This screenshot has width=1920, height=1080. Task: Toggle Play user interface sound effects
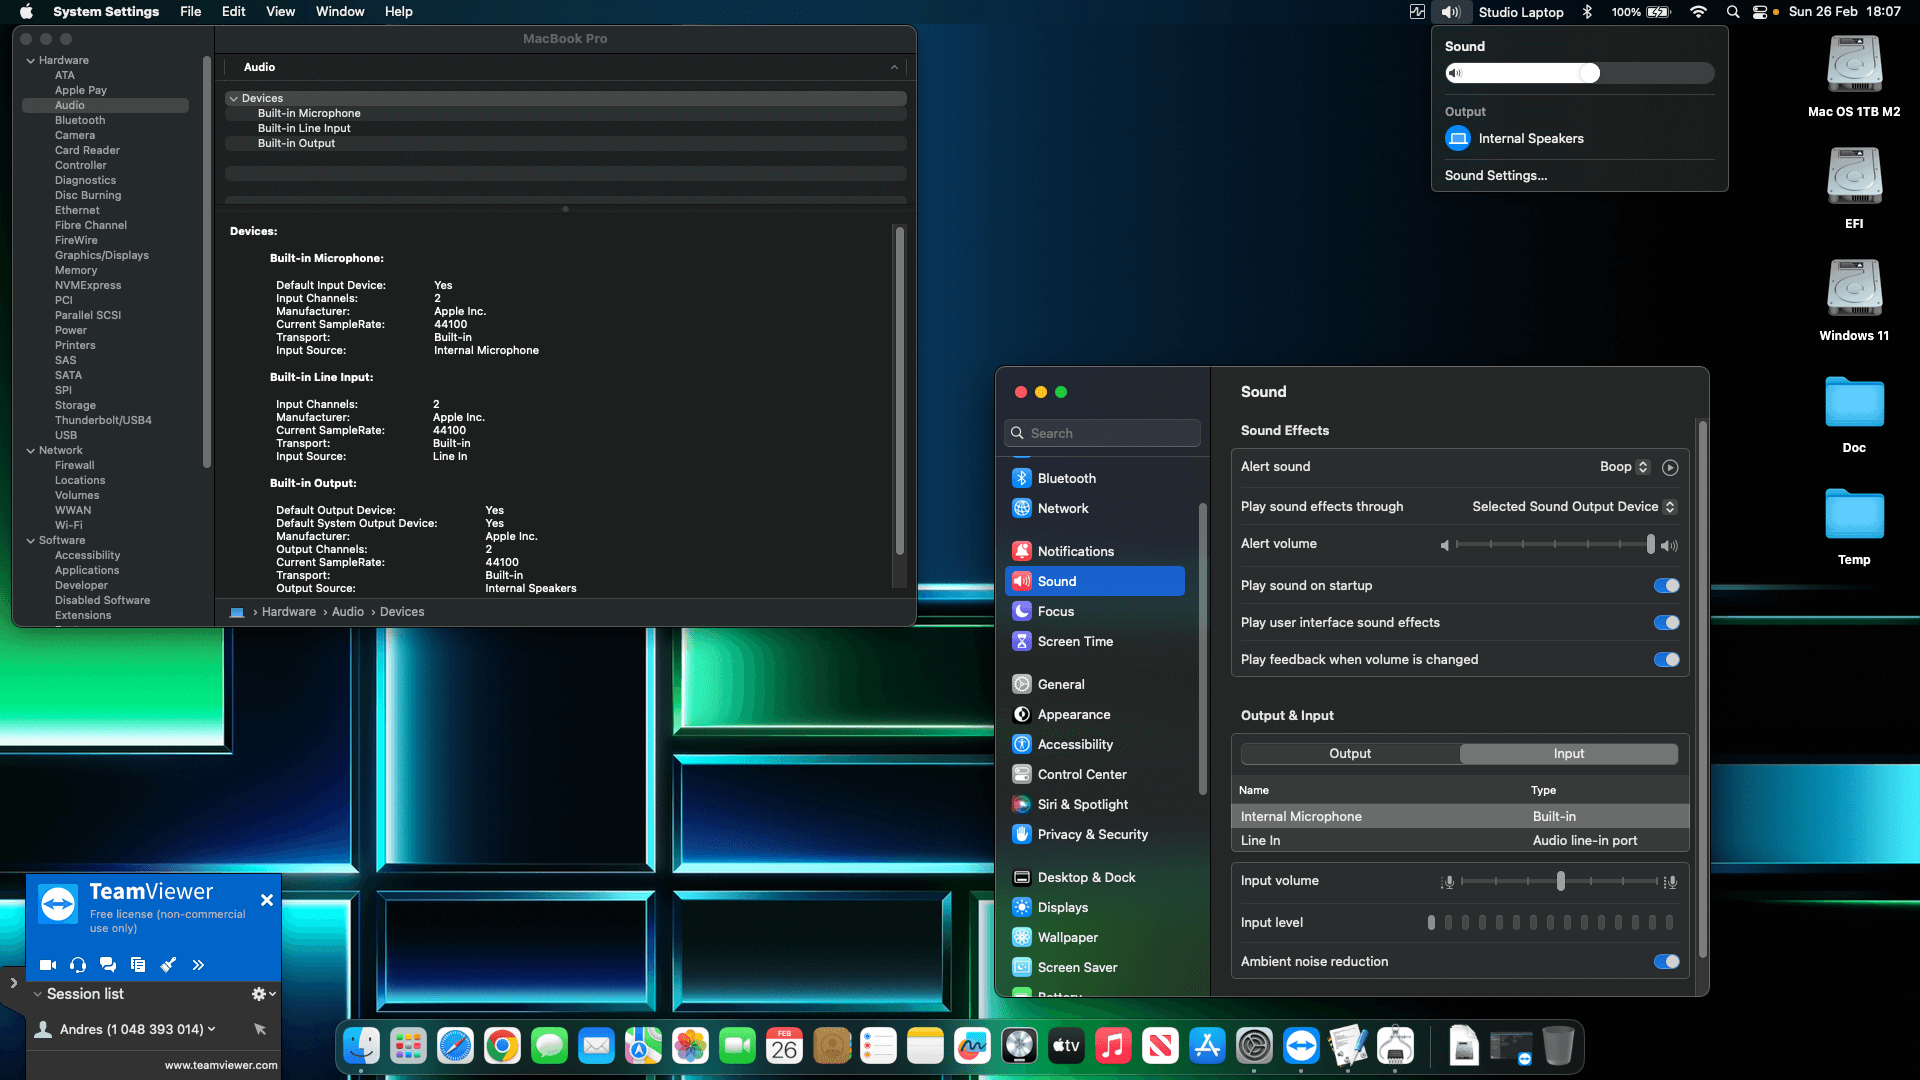point(1667,623)
